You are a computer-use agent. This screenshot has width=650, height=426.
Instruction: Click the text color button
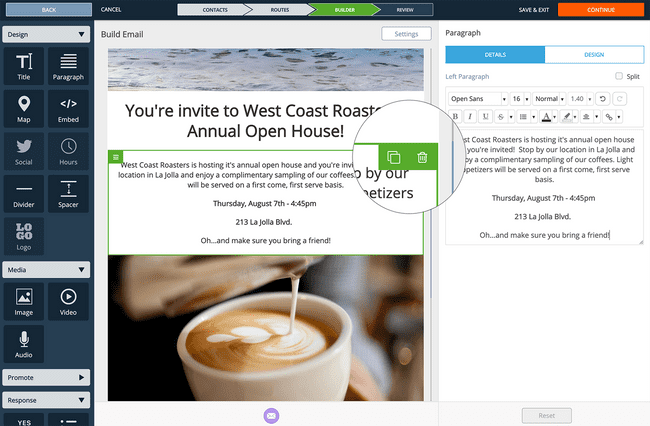click(546, 117)
